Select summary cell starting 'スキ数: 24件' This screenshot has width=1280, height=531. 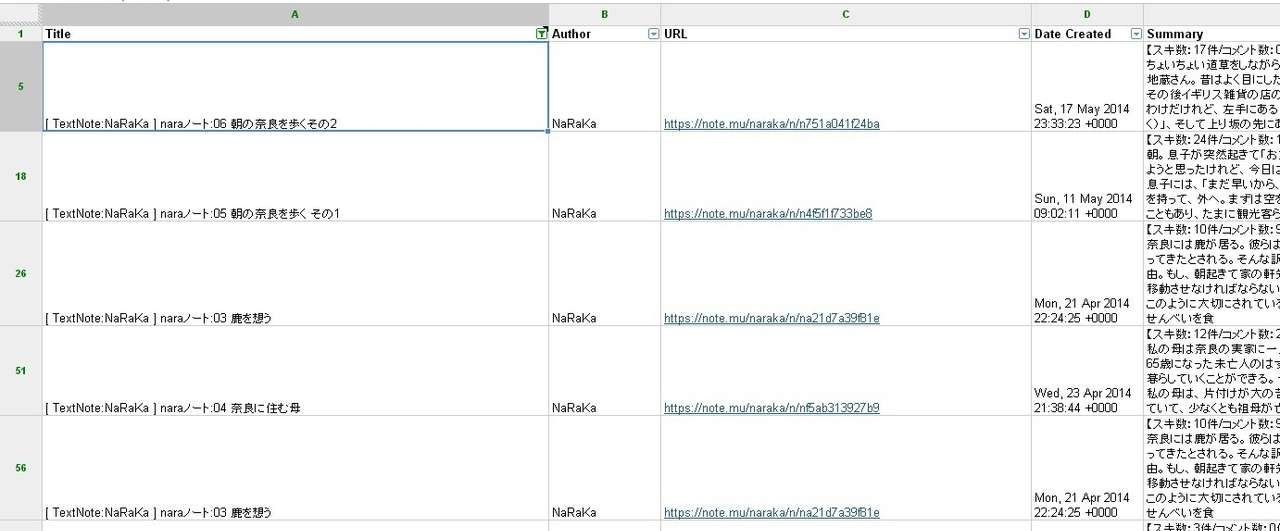point(1212,177)
